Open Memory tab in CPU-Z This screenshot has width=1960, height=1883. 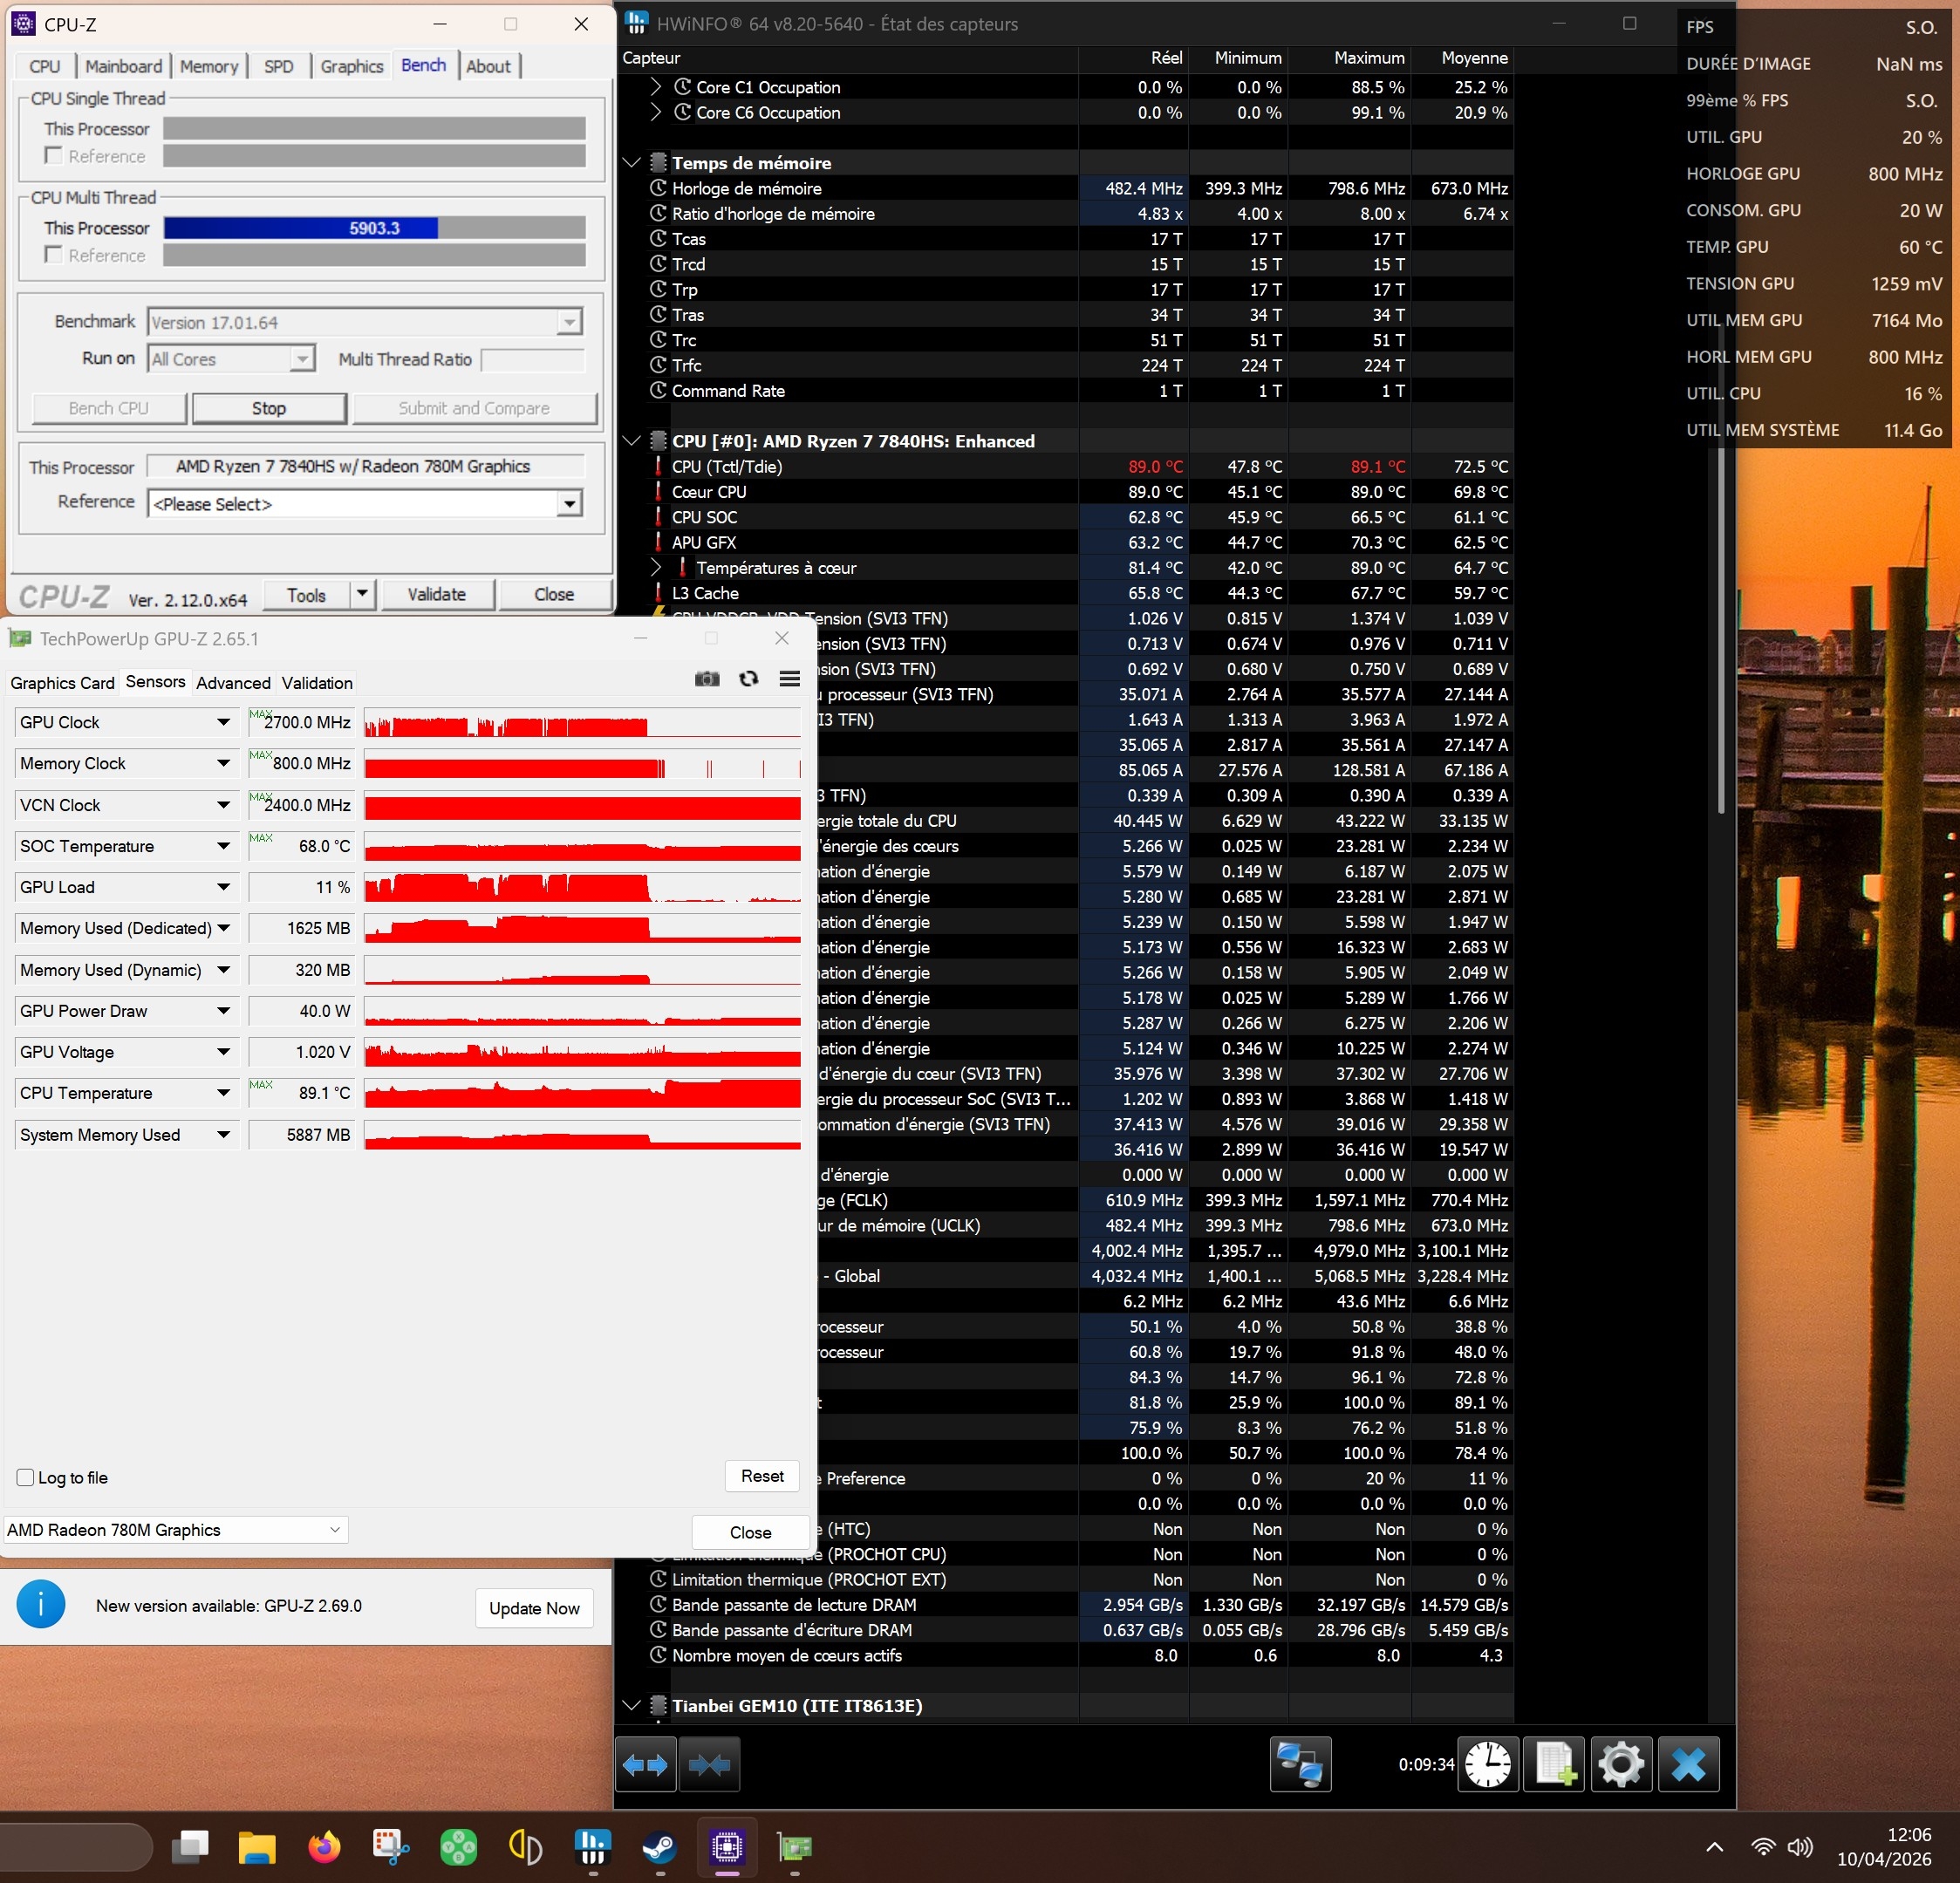209,66
